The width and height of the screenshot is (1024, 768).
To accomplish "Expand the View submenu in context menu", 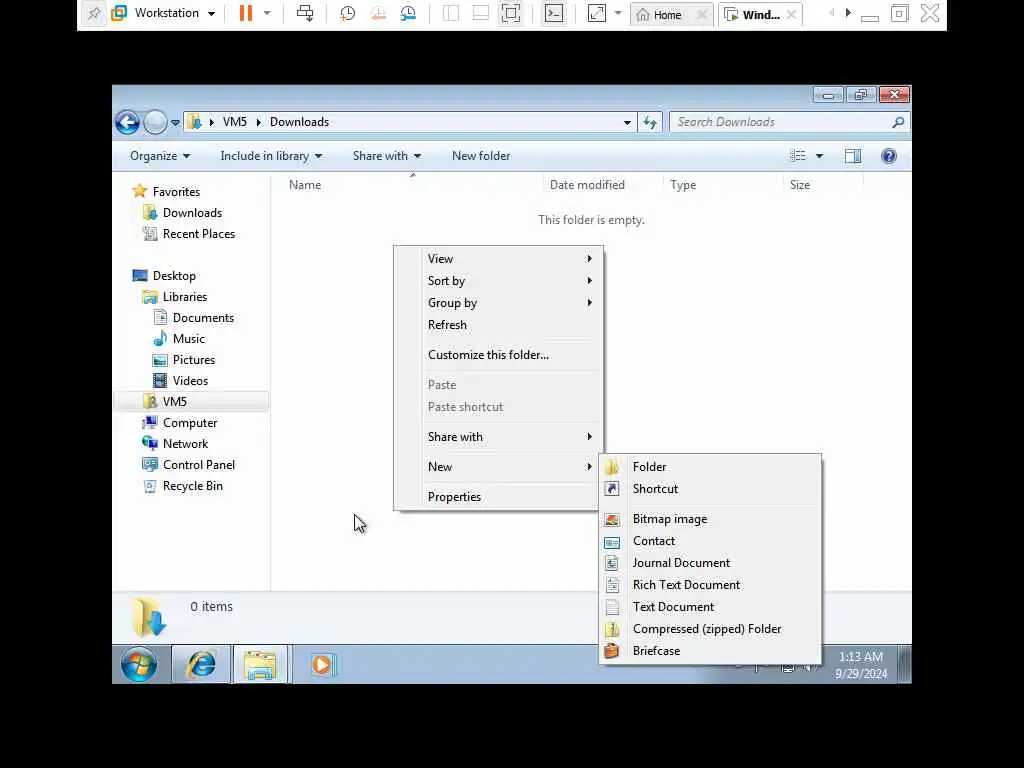I will 498,259.
